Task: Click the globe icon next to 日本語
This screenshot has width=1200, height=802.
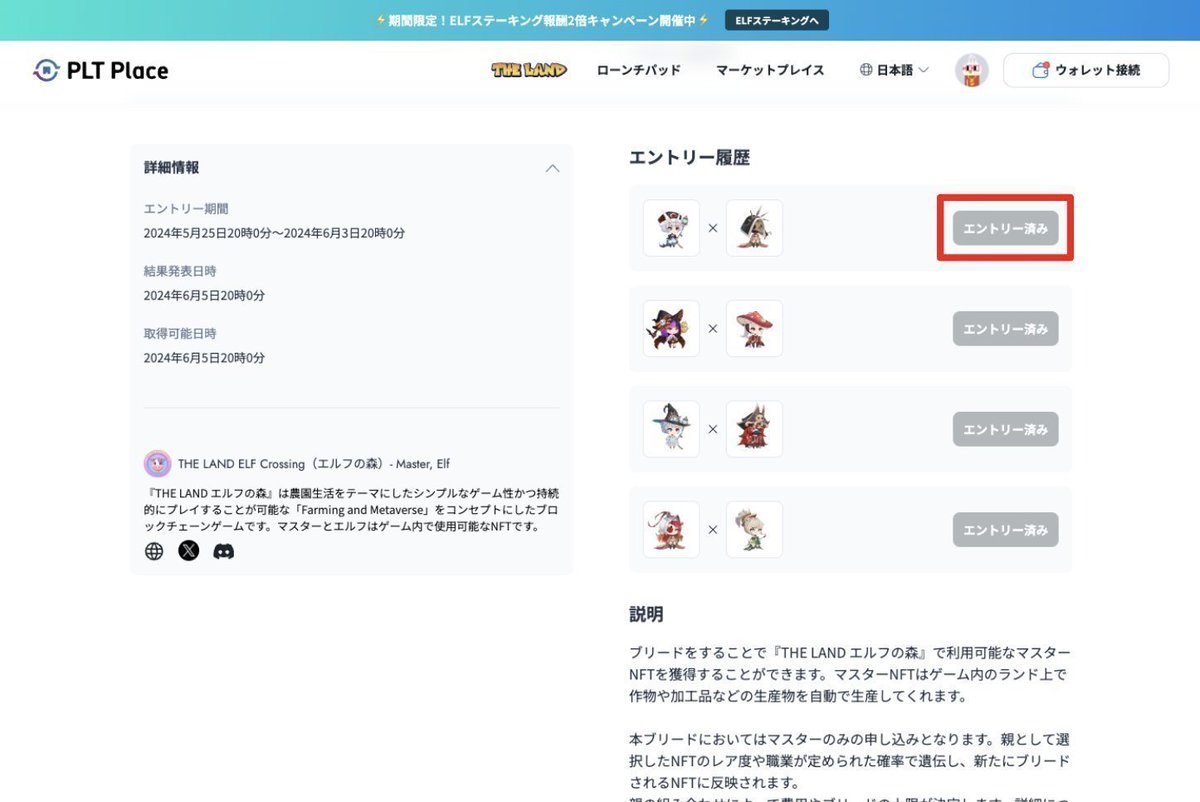Action: [866, 70]
